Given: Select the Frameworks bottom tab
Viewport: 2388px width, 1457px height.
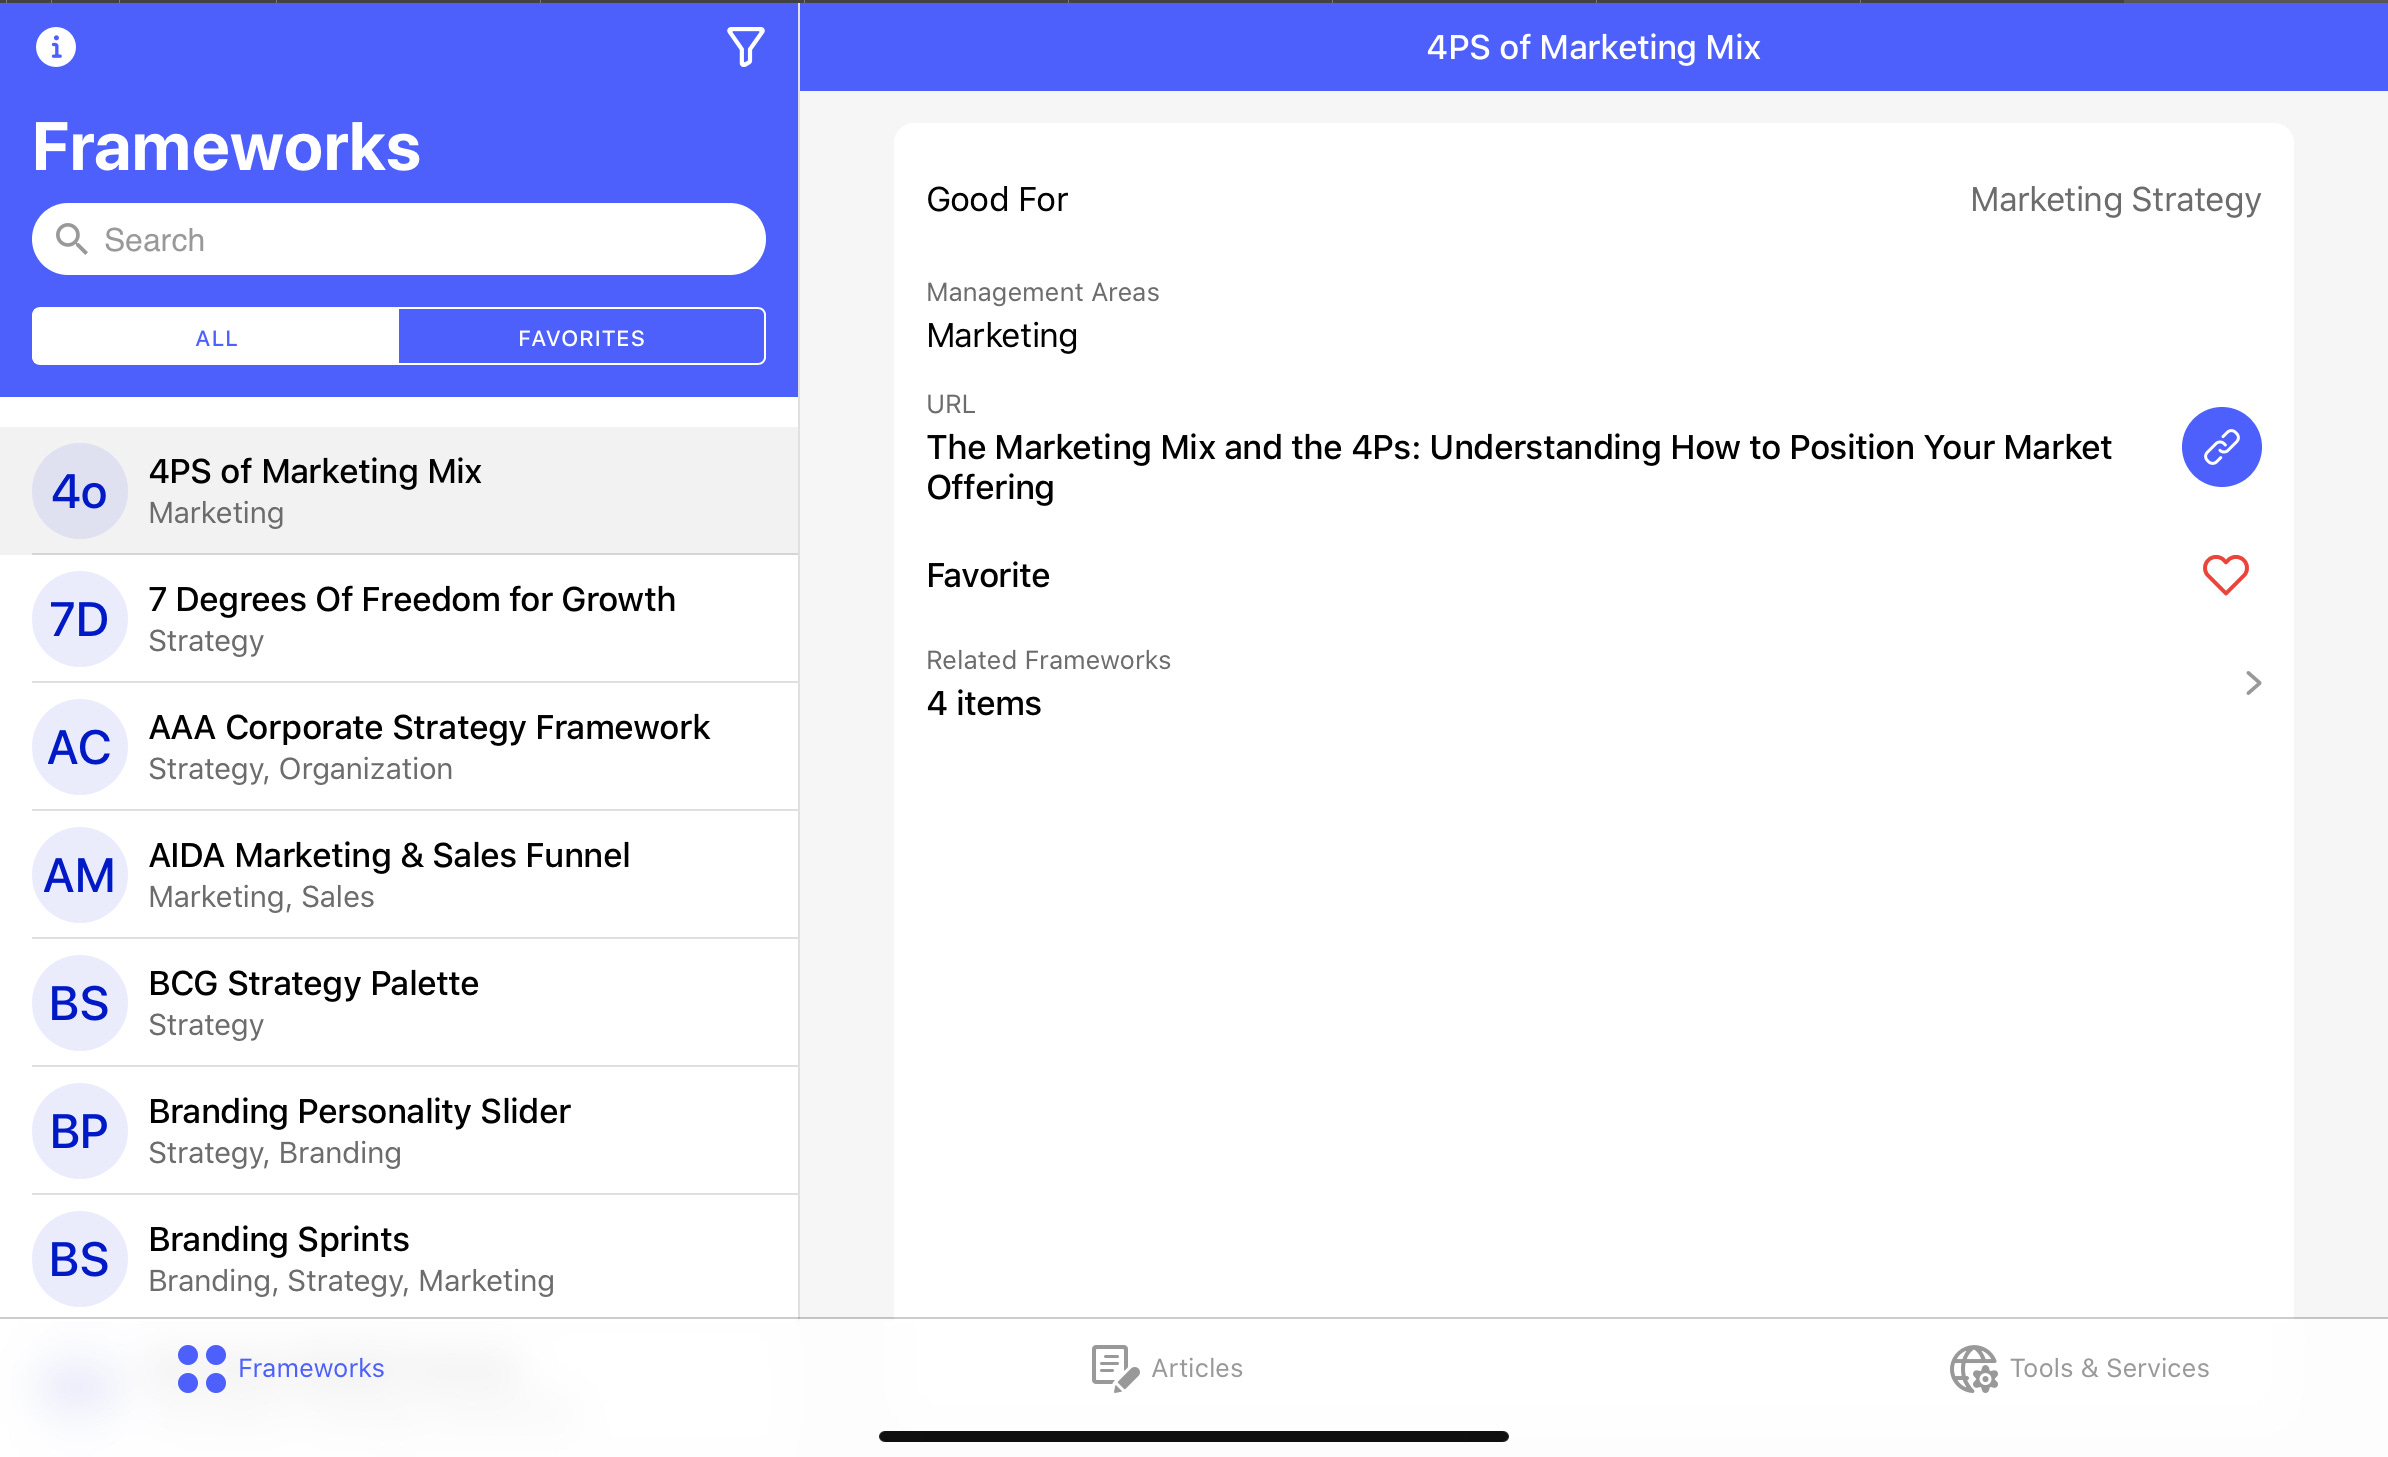Looking at the screenshot, I should tap(282, 1367).
